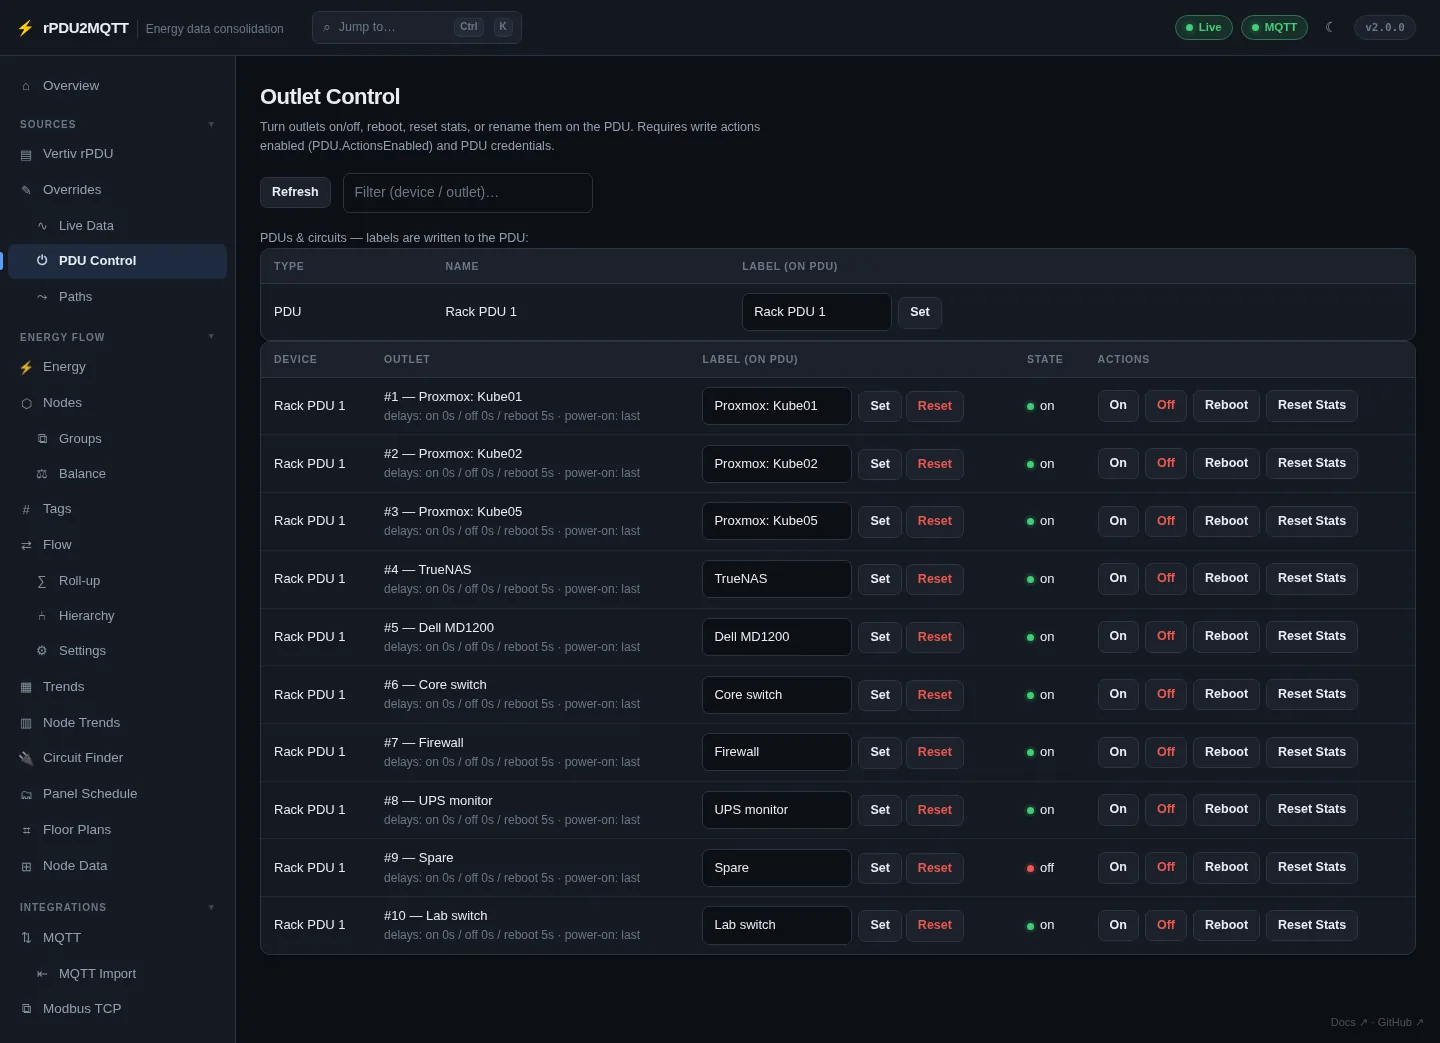Viewport: 1440px width, 1043px height.
Task: Click the Jump to search box
Action: point(417,27)
